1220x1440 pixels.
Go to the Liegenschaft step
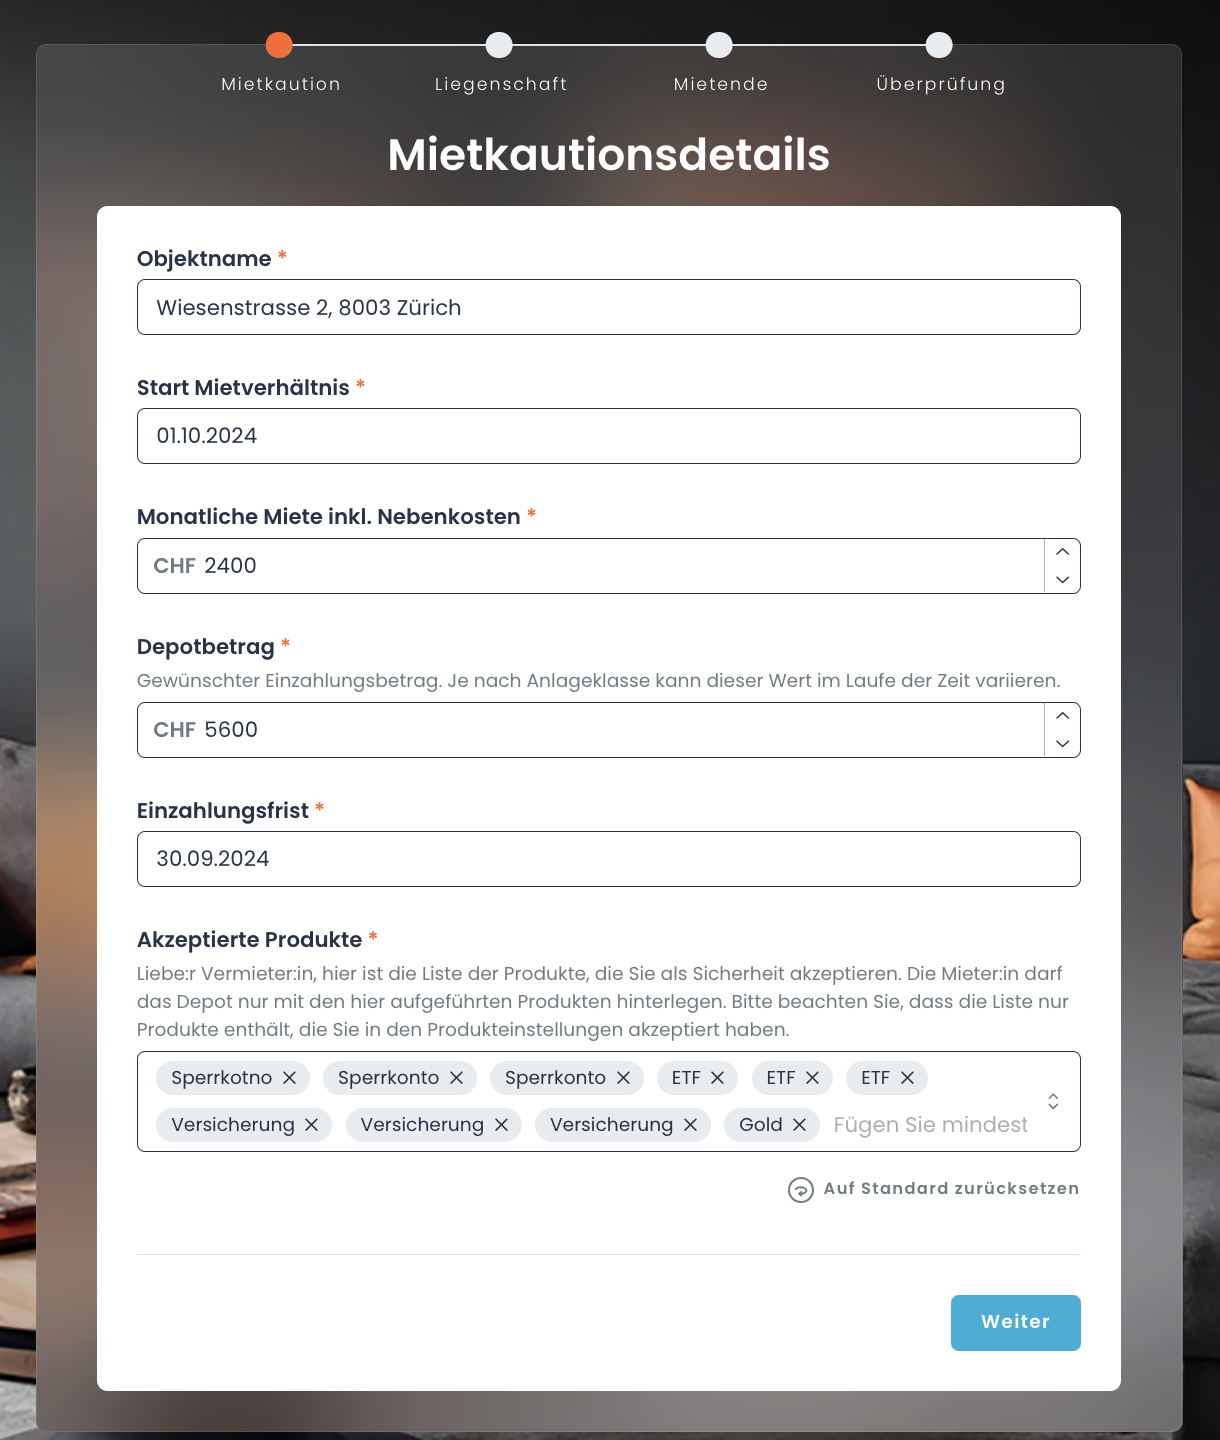(x=499, y=45)
